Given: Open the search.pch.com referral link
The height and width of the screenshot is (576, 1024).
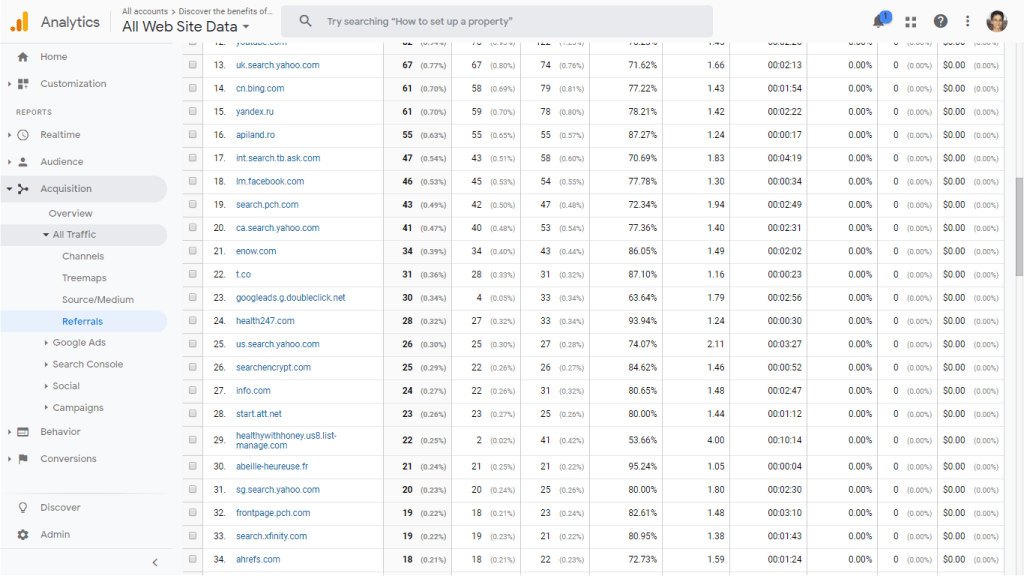Looking at the screenshot, I should tap(267, 204).
